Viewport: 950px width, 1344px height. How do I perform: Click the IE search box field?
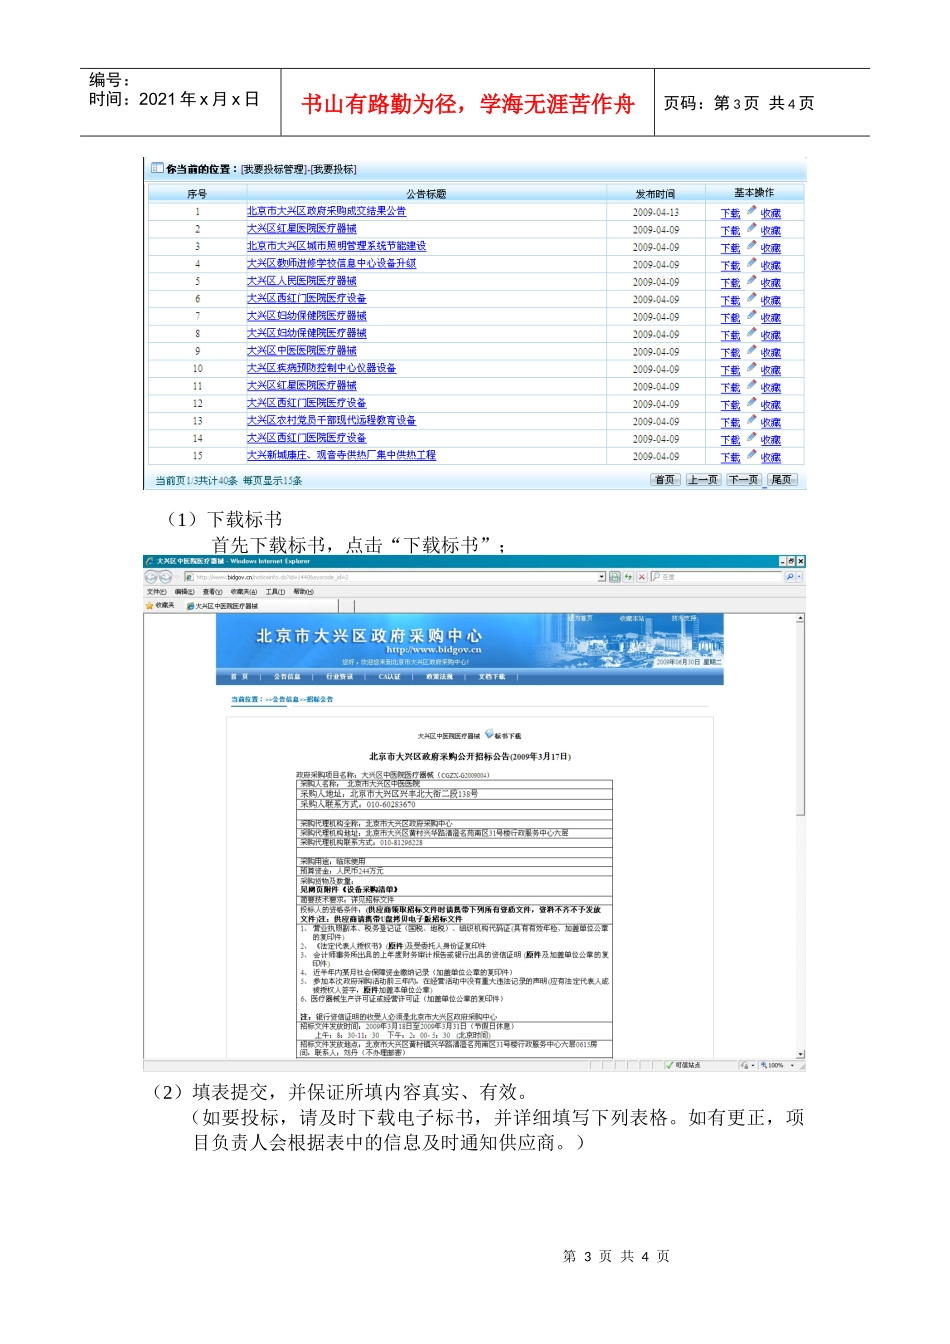(x=716, y=577)
